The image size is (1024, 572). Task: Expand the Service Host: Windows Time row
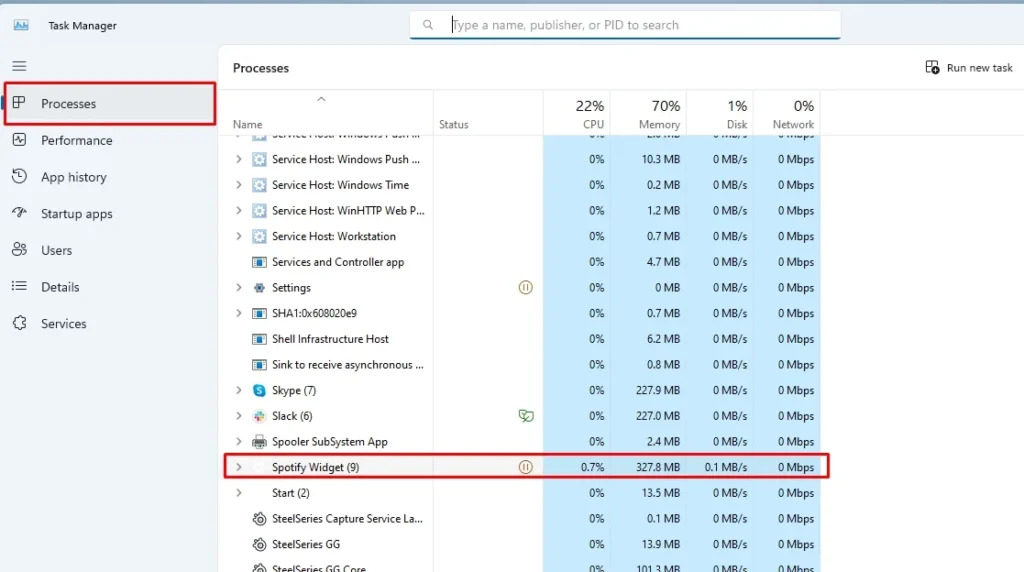click(238, 185)
